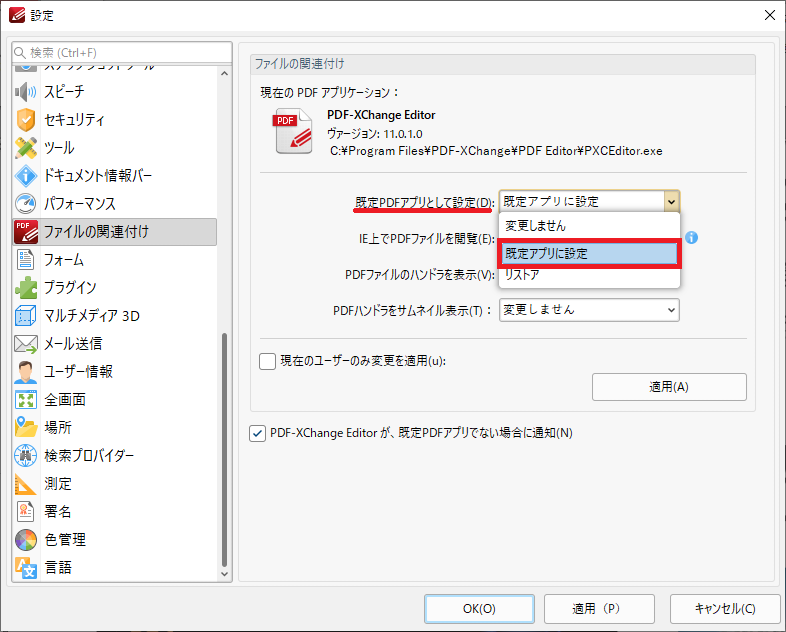Image resolution: width=786 pixels, height=632 pixels.
Task: Focus the 検索 (Ctrl+F) search field
Action: [122, 53]
